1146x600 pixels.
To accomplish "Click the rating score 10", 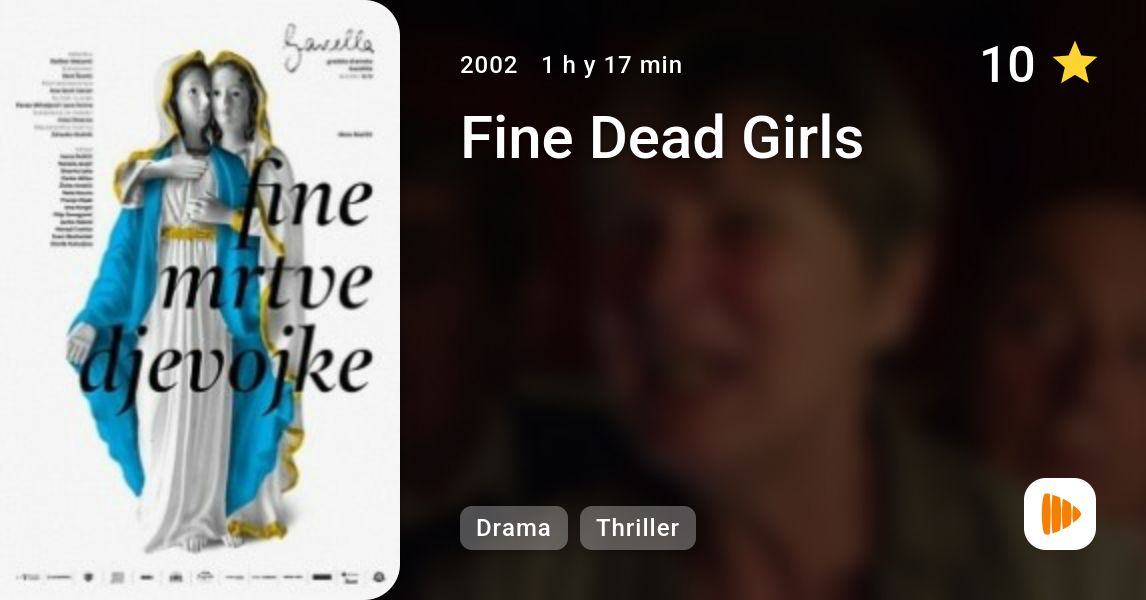I will click(x=1007, y=64).
